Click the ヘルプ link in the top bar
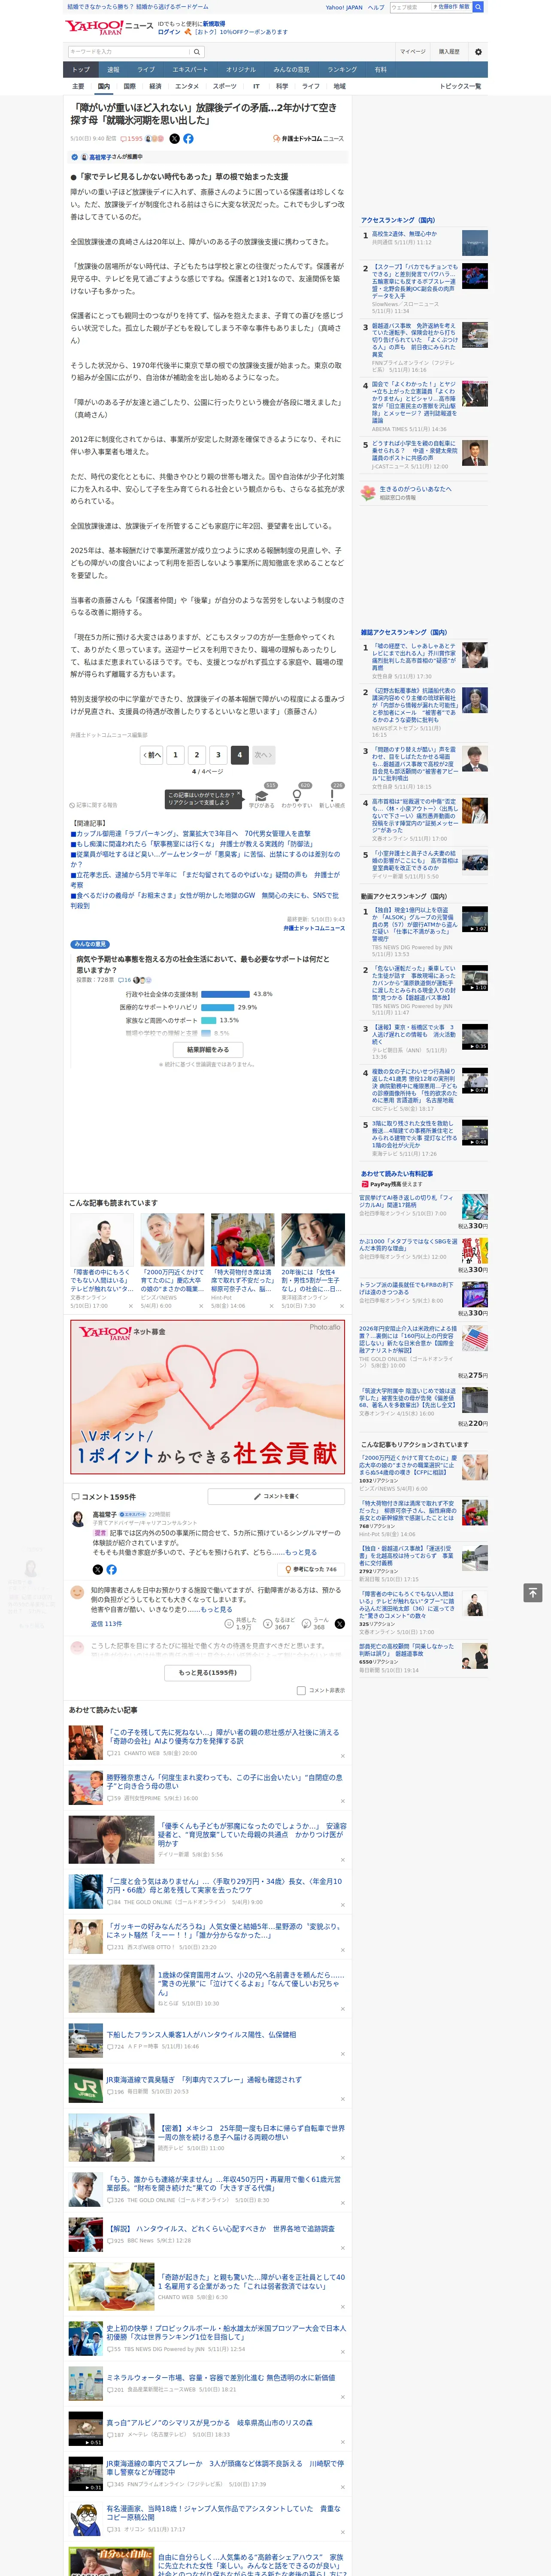The width and height of the screenshot is (551, 2576). [376, 7]
